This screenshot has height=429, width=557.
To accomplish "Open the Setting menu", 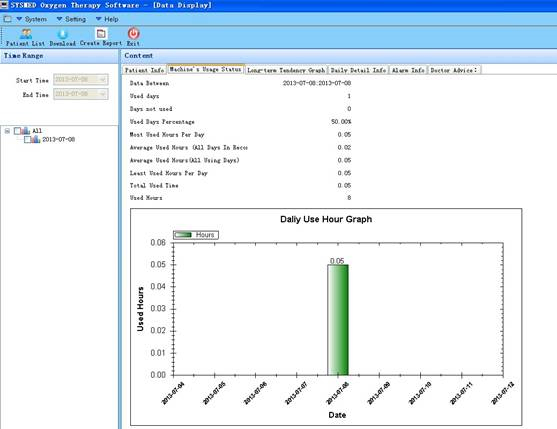I will [x=71, y=19].
